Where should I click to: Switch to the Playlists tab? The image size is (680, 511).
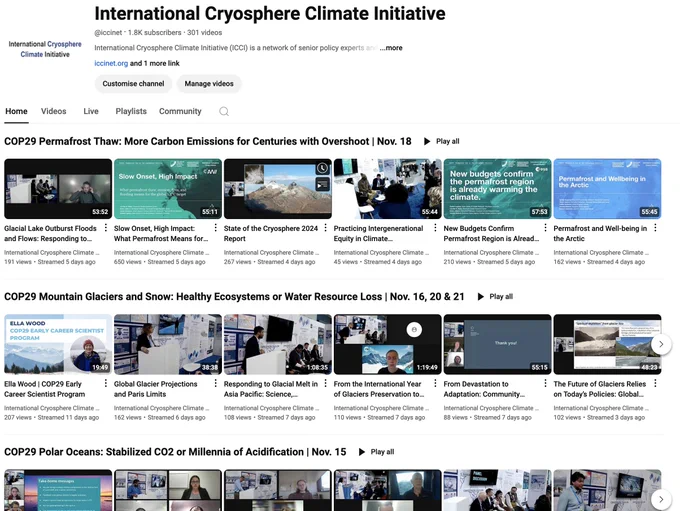point(131,111)
